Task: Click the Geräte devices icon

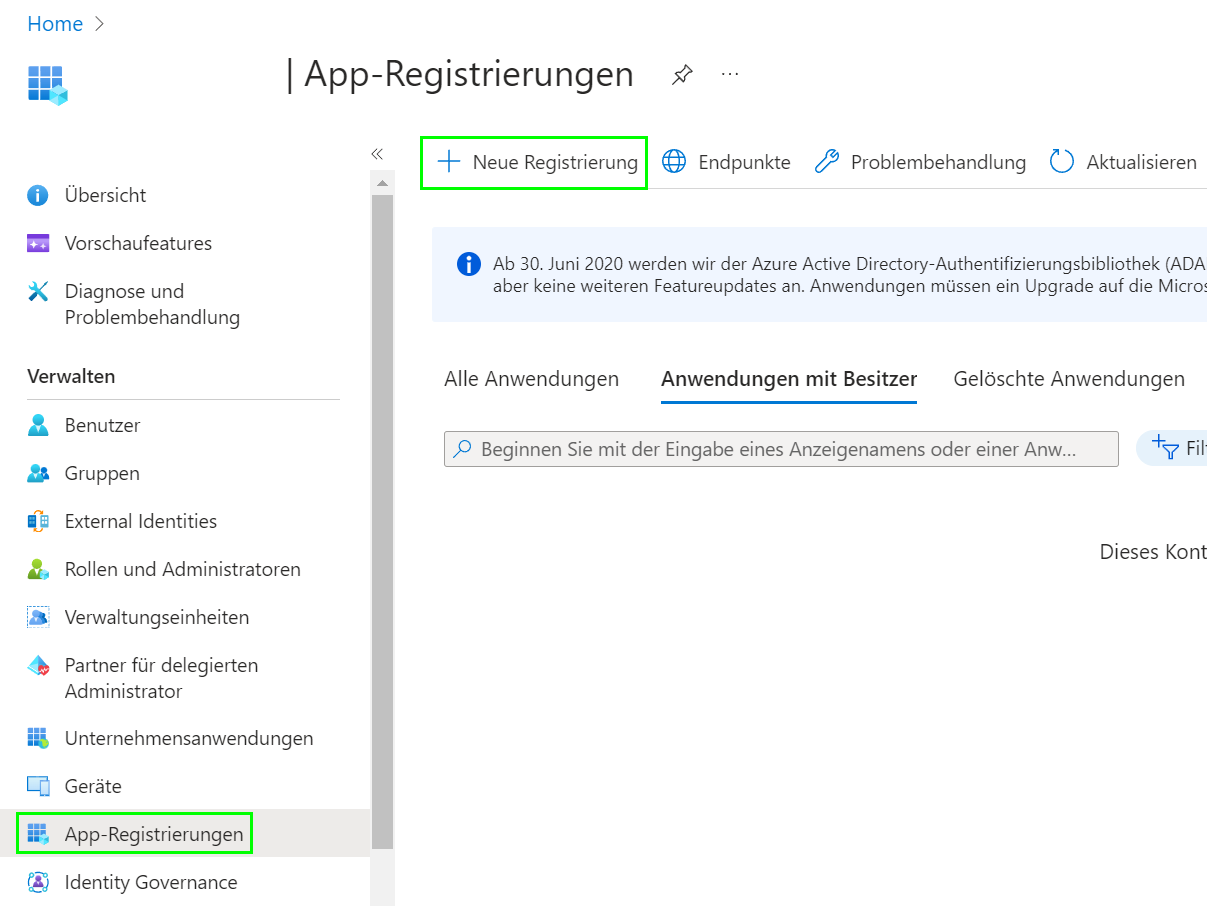Action: point(38,786)
